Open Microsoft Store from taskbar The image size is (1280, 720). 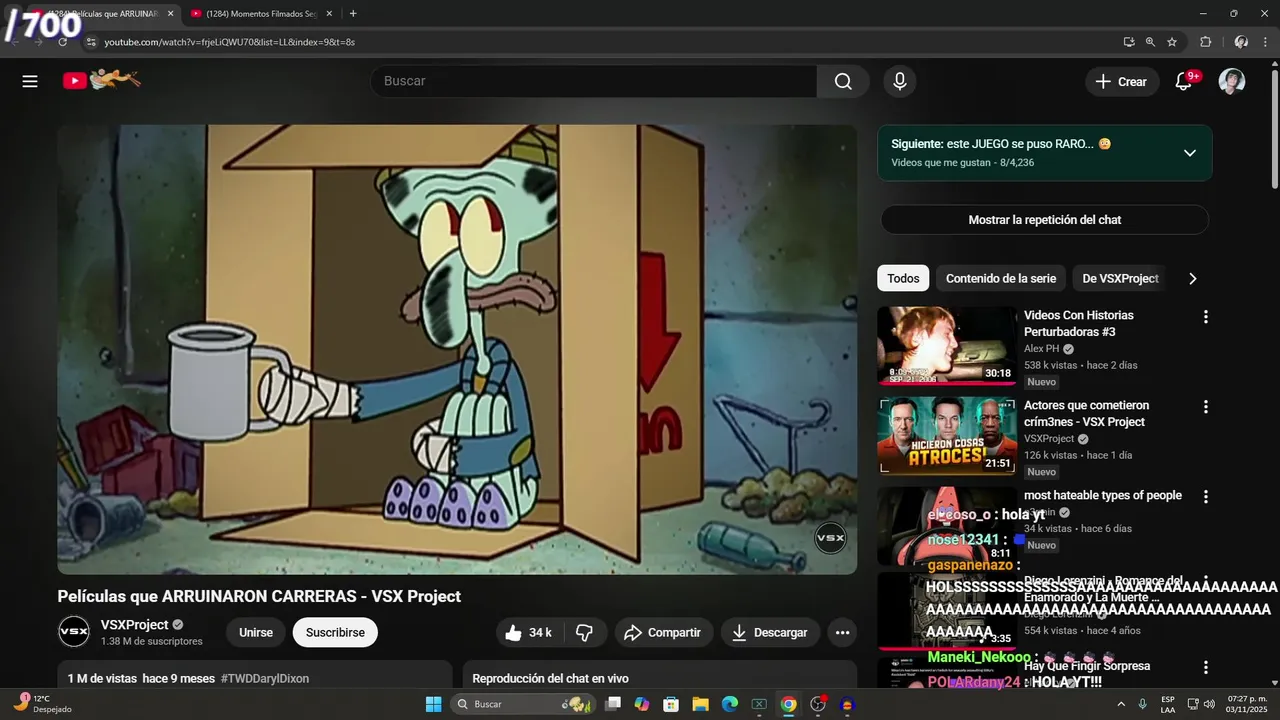[x=671, y=704]
